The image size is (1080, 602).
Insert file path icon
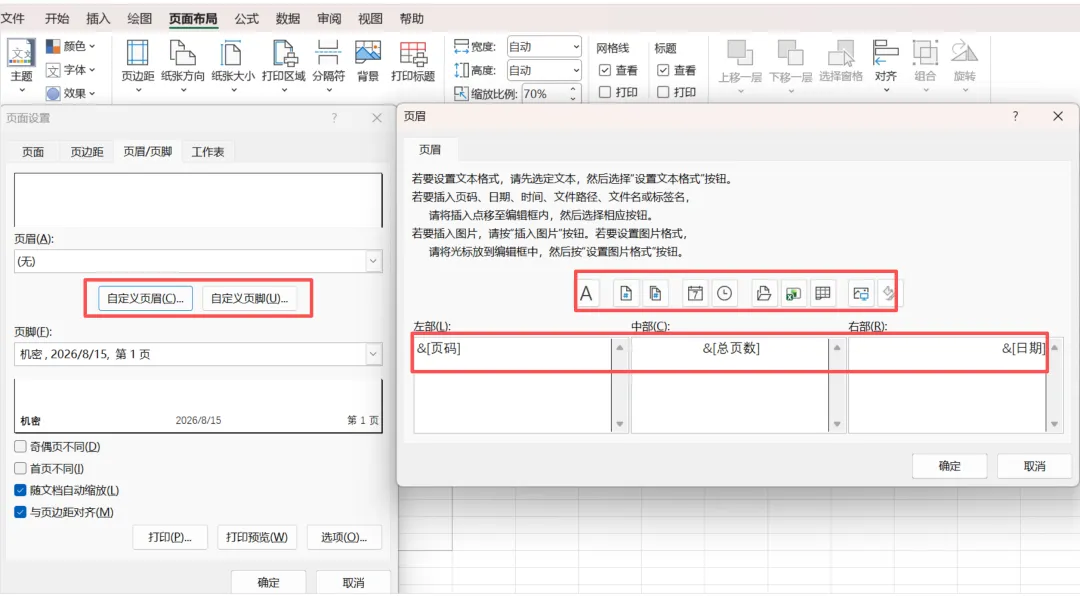click(763, 293)
